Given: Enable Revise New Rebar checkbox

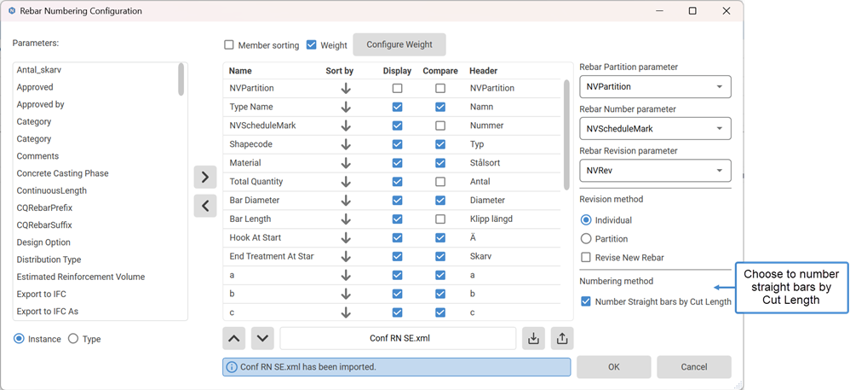Looking at the screenshot, I should [x=585, y=257].
